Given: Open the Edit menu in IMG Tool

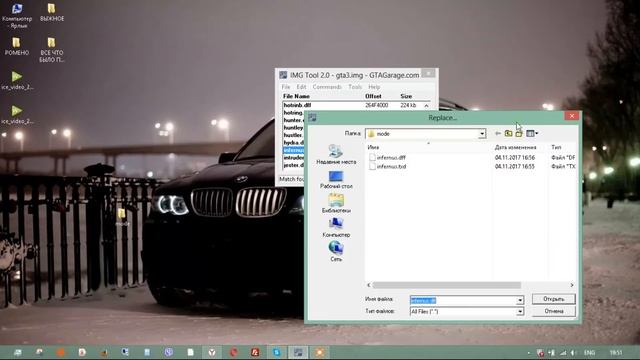Looking at the screenshot, I should click(x=301, y=87).
